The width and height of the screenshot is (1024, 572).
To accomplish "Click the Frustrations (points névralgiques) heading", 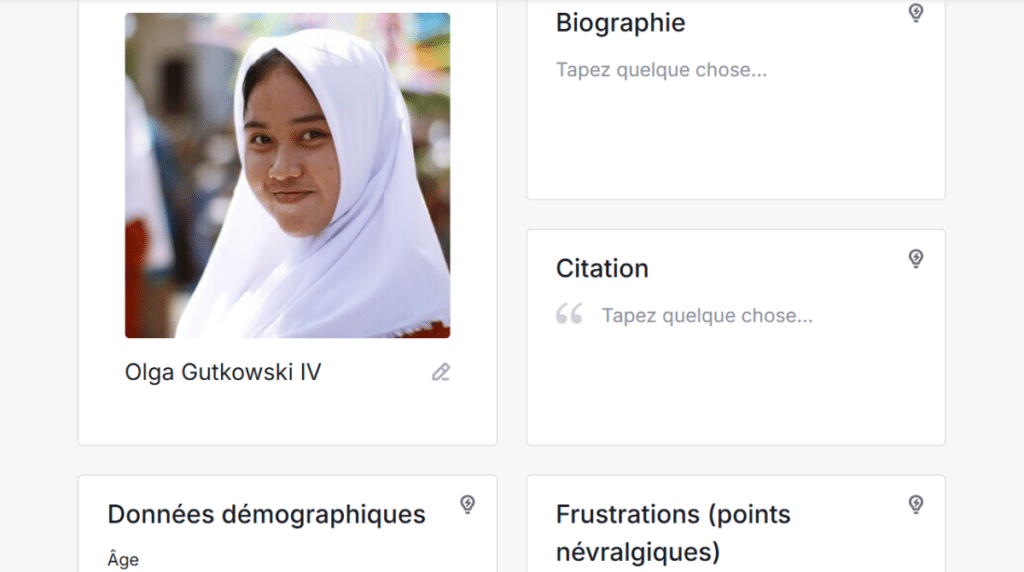I will (x=673, y=533).
